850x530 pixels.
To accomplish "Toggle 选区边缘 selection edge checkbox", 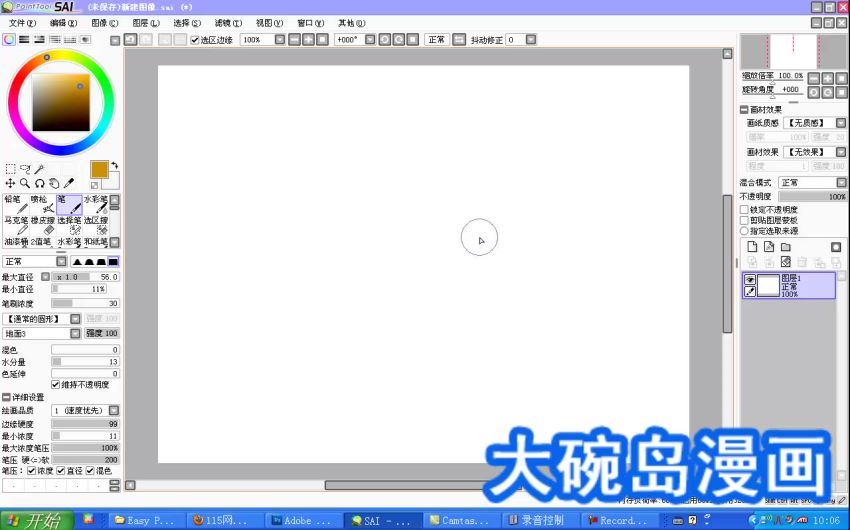I will click(x=195, y=40).
